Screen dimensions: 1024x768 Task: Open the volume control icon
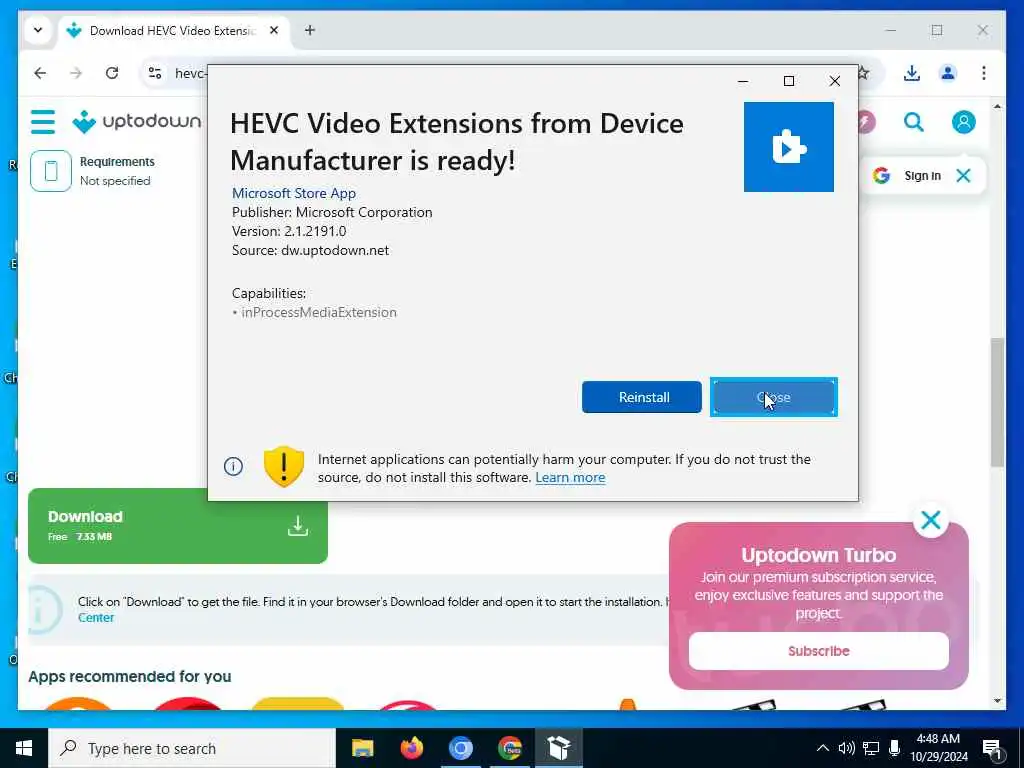(x=846, y=748)
